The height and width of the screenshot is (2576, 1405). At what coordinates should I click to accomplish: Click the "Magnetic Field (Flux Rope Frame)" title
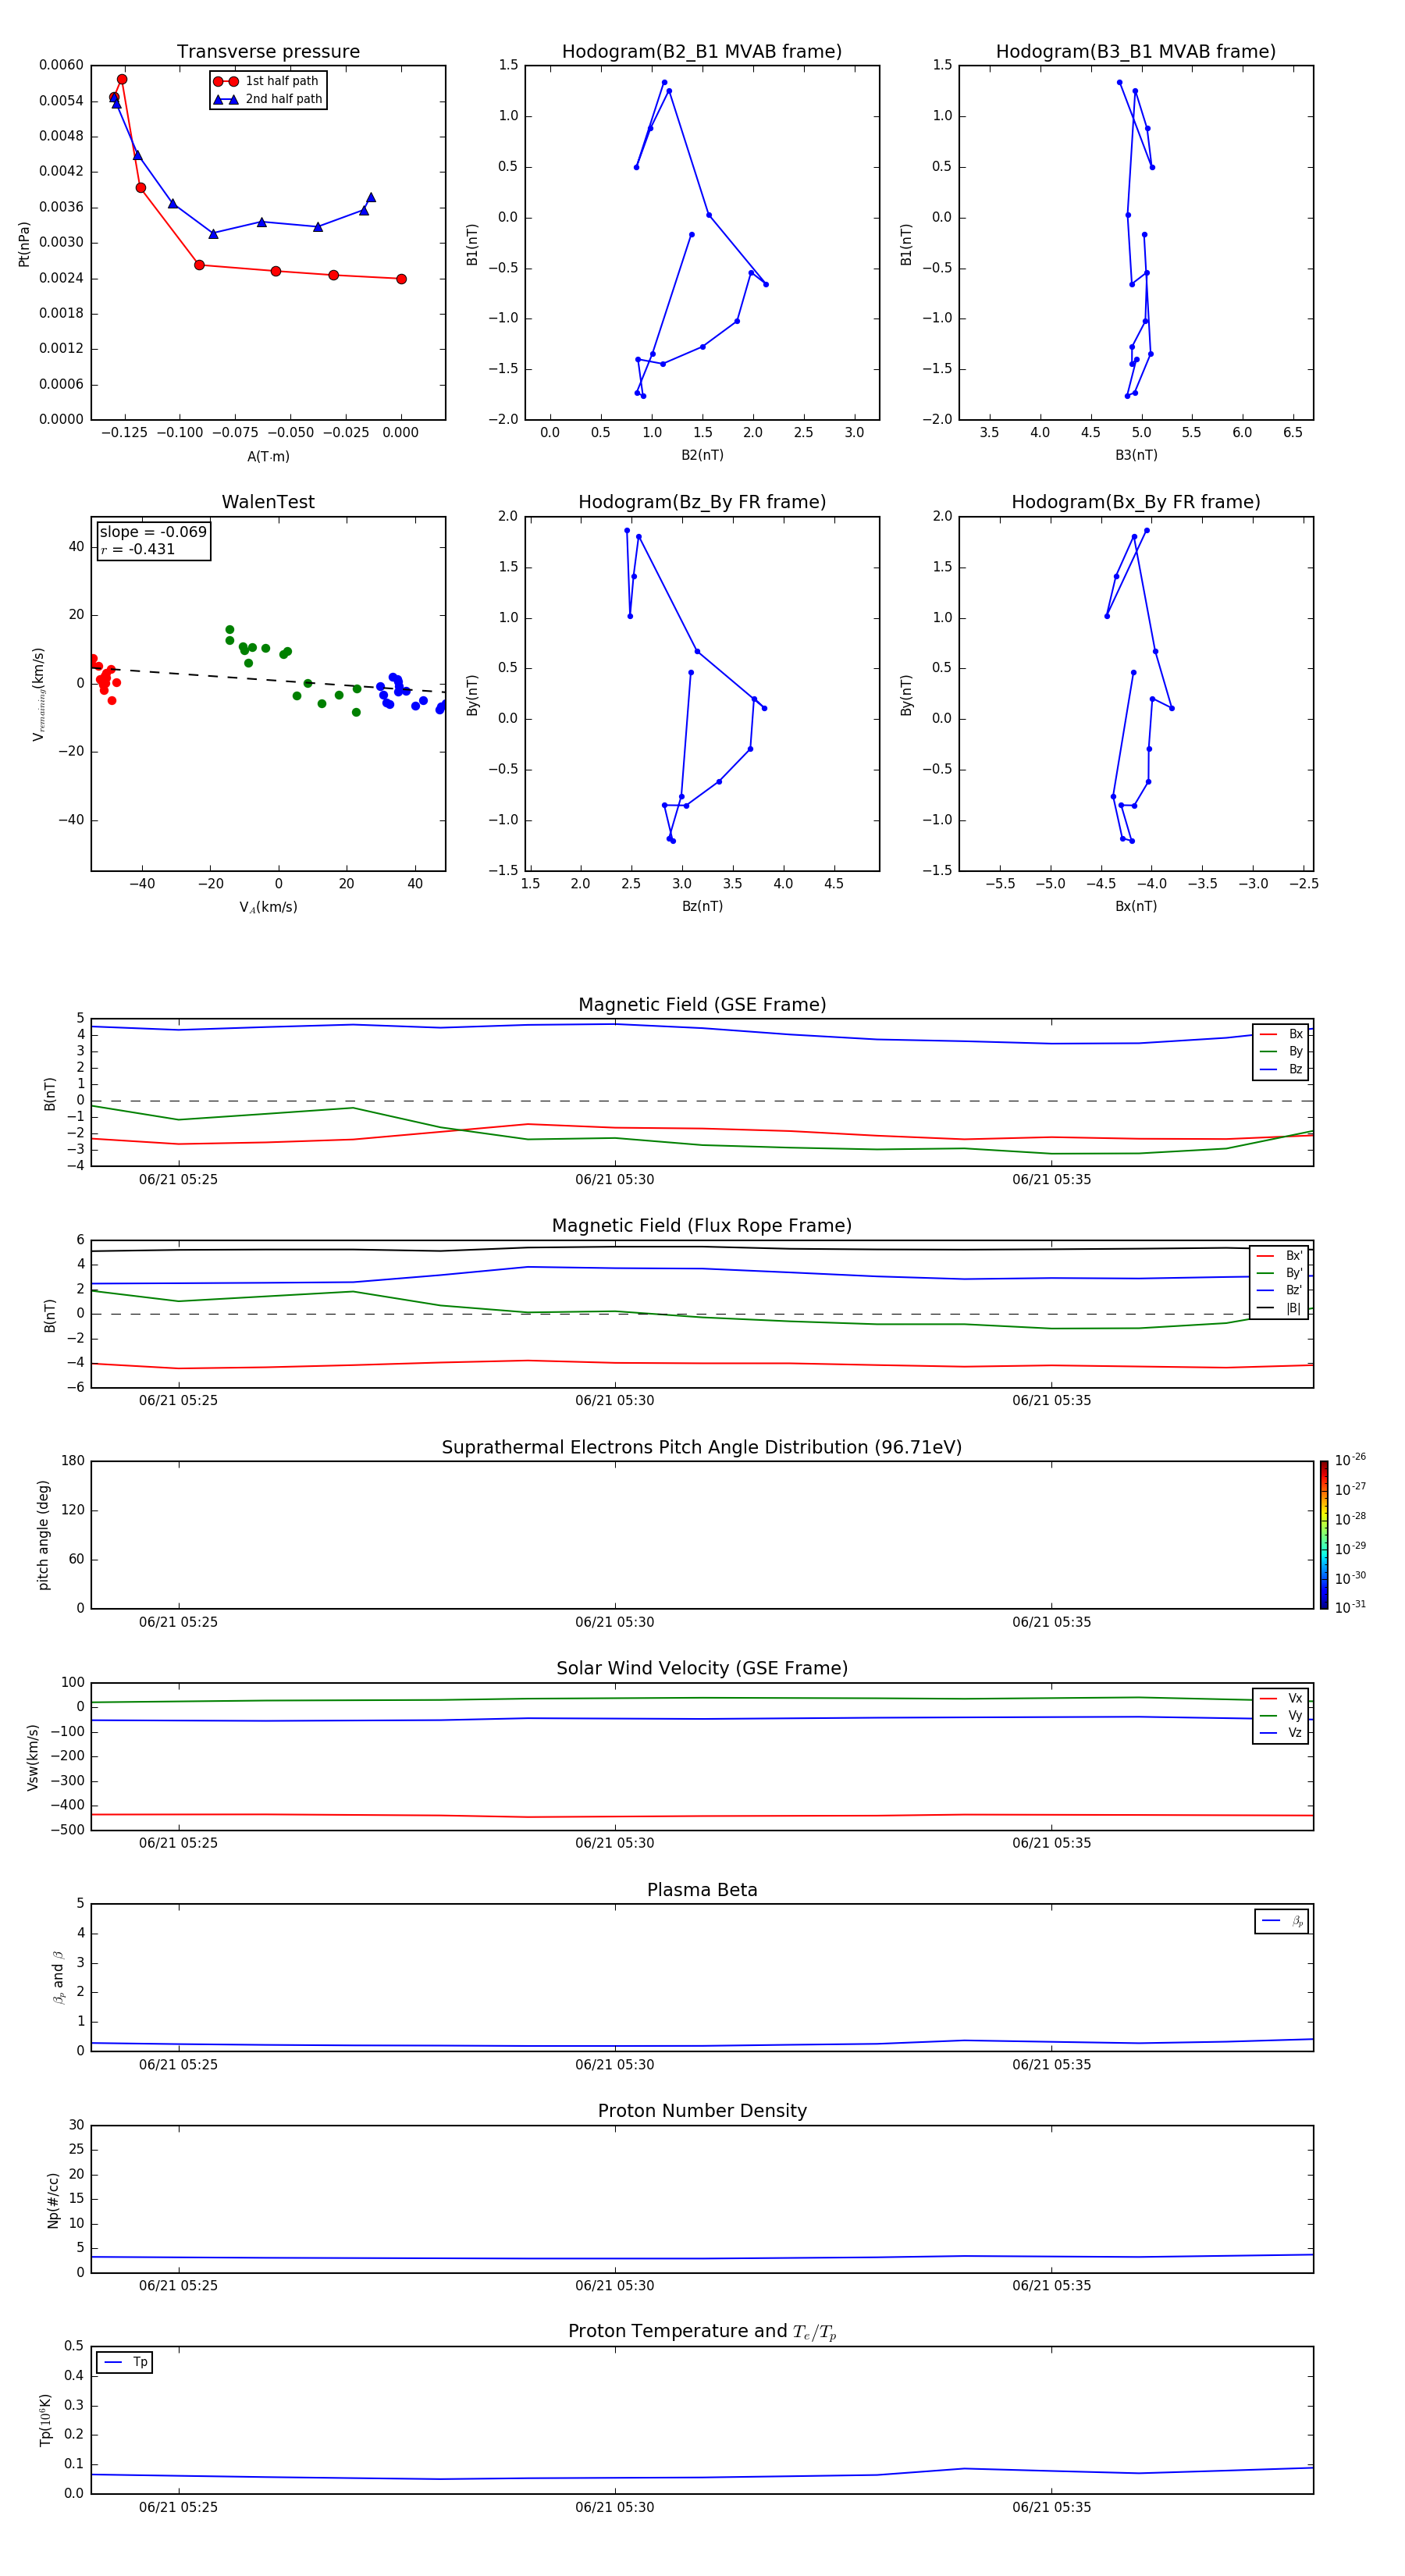click(702, 1226)
